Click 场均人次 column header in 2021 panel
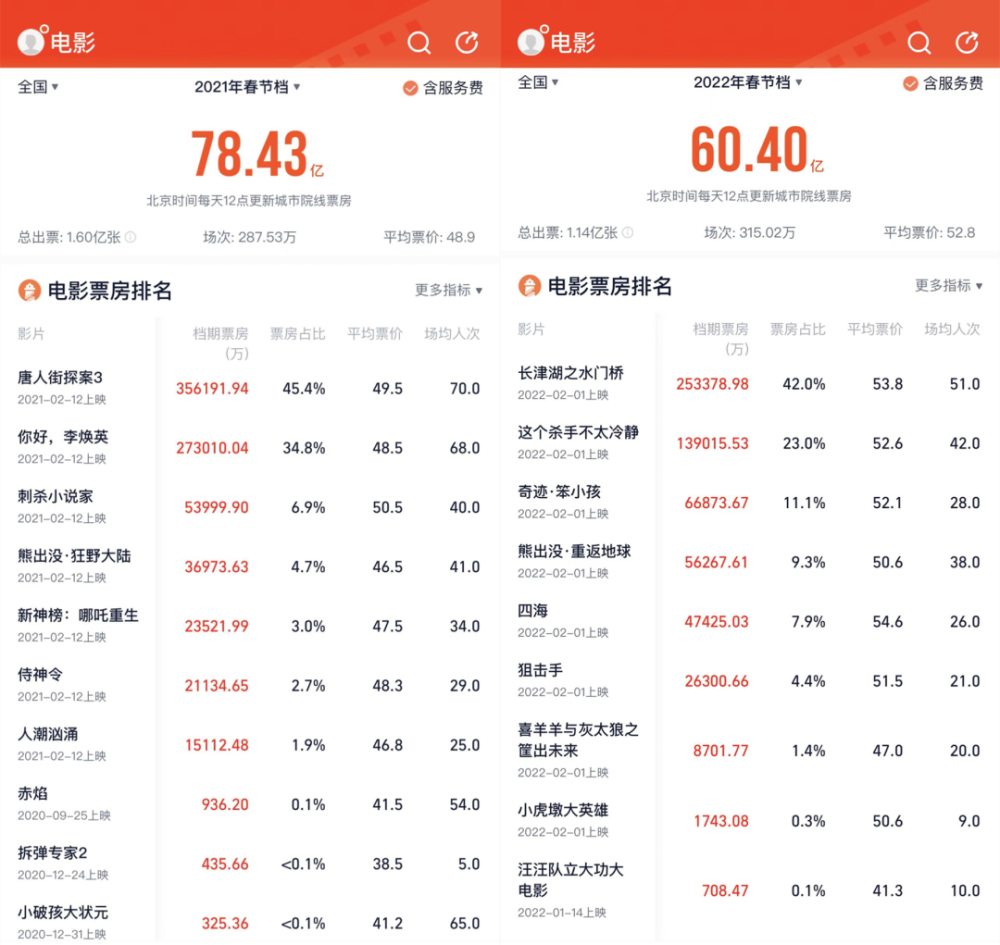The image size is (1000, 945). 452,334
